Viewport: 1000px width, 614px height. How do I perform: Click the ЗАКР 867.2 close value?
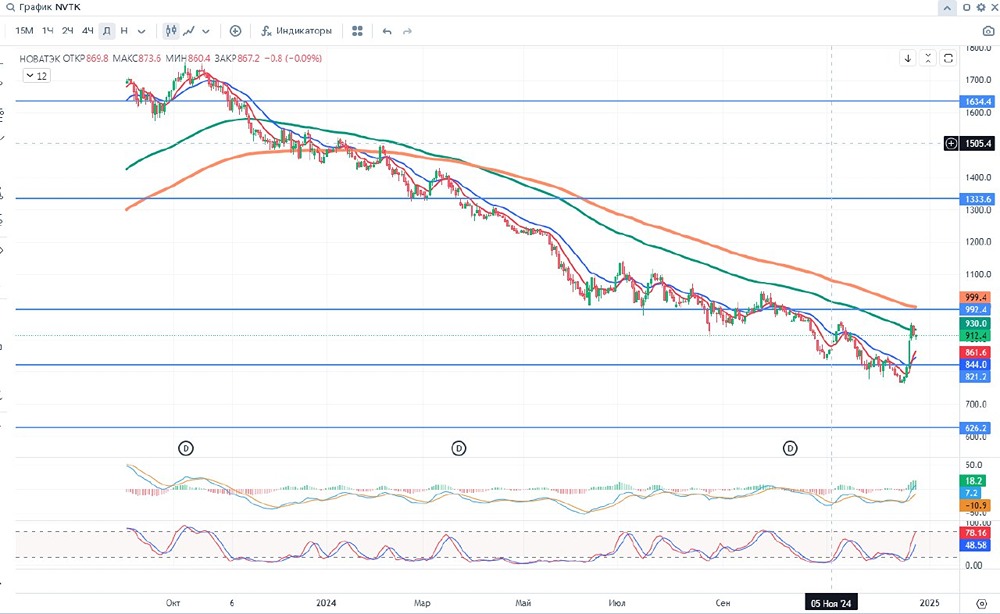point(237,58)
